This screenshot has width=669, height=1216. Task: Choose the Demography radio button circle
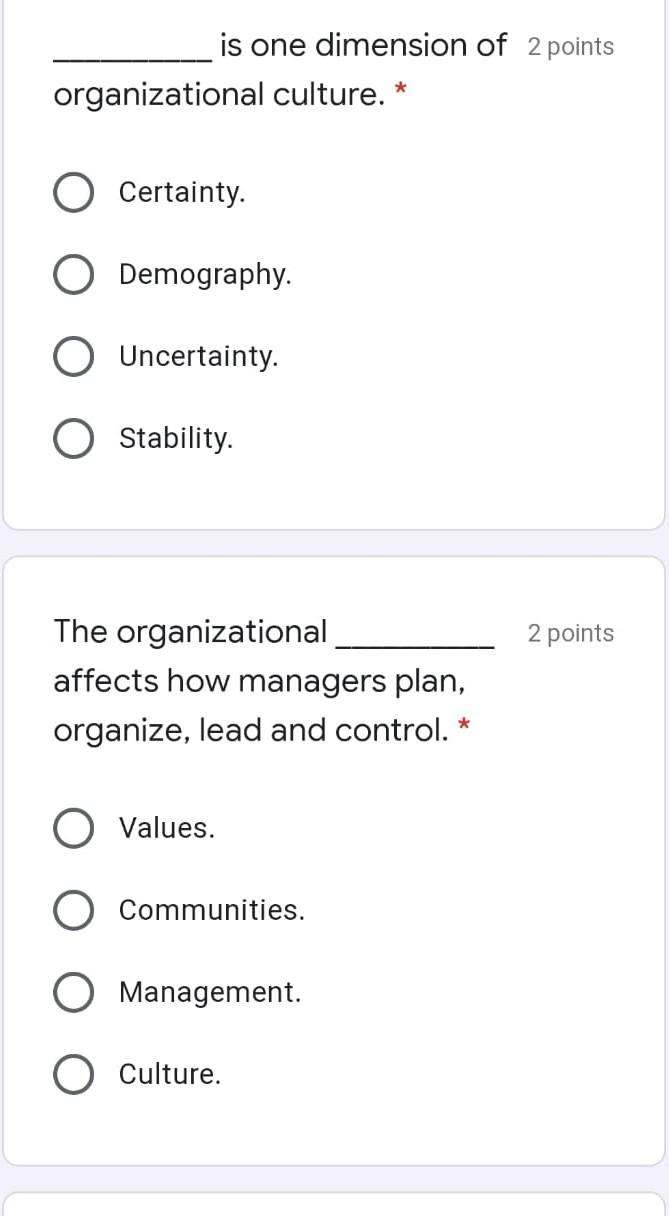tap(73, 275)
